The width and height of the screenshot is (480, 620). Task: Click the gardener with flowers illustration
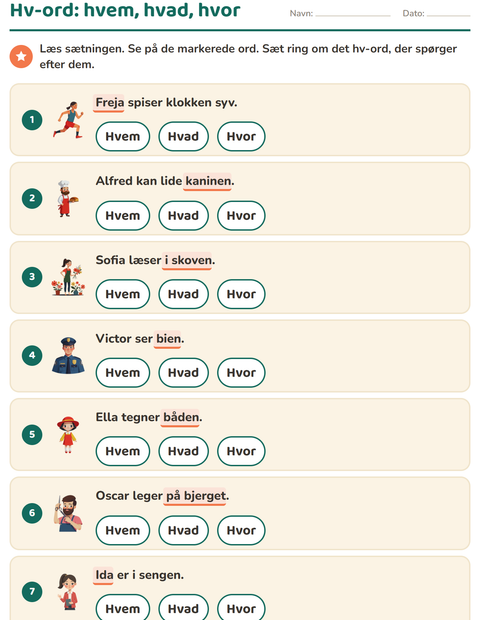pos(68,277)
